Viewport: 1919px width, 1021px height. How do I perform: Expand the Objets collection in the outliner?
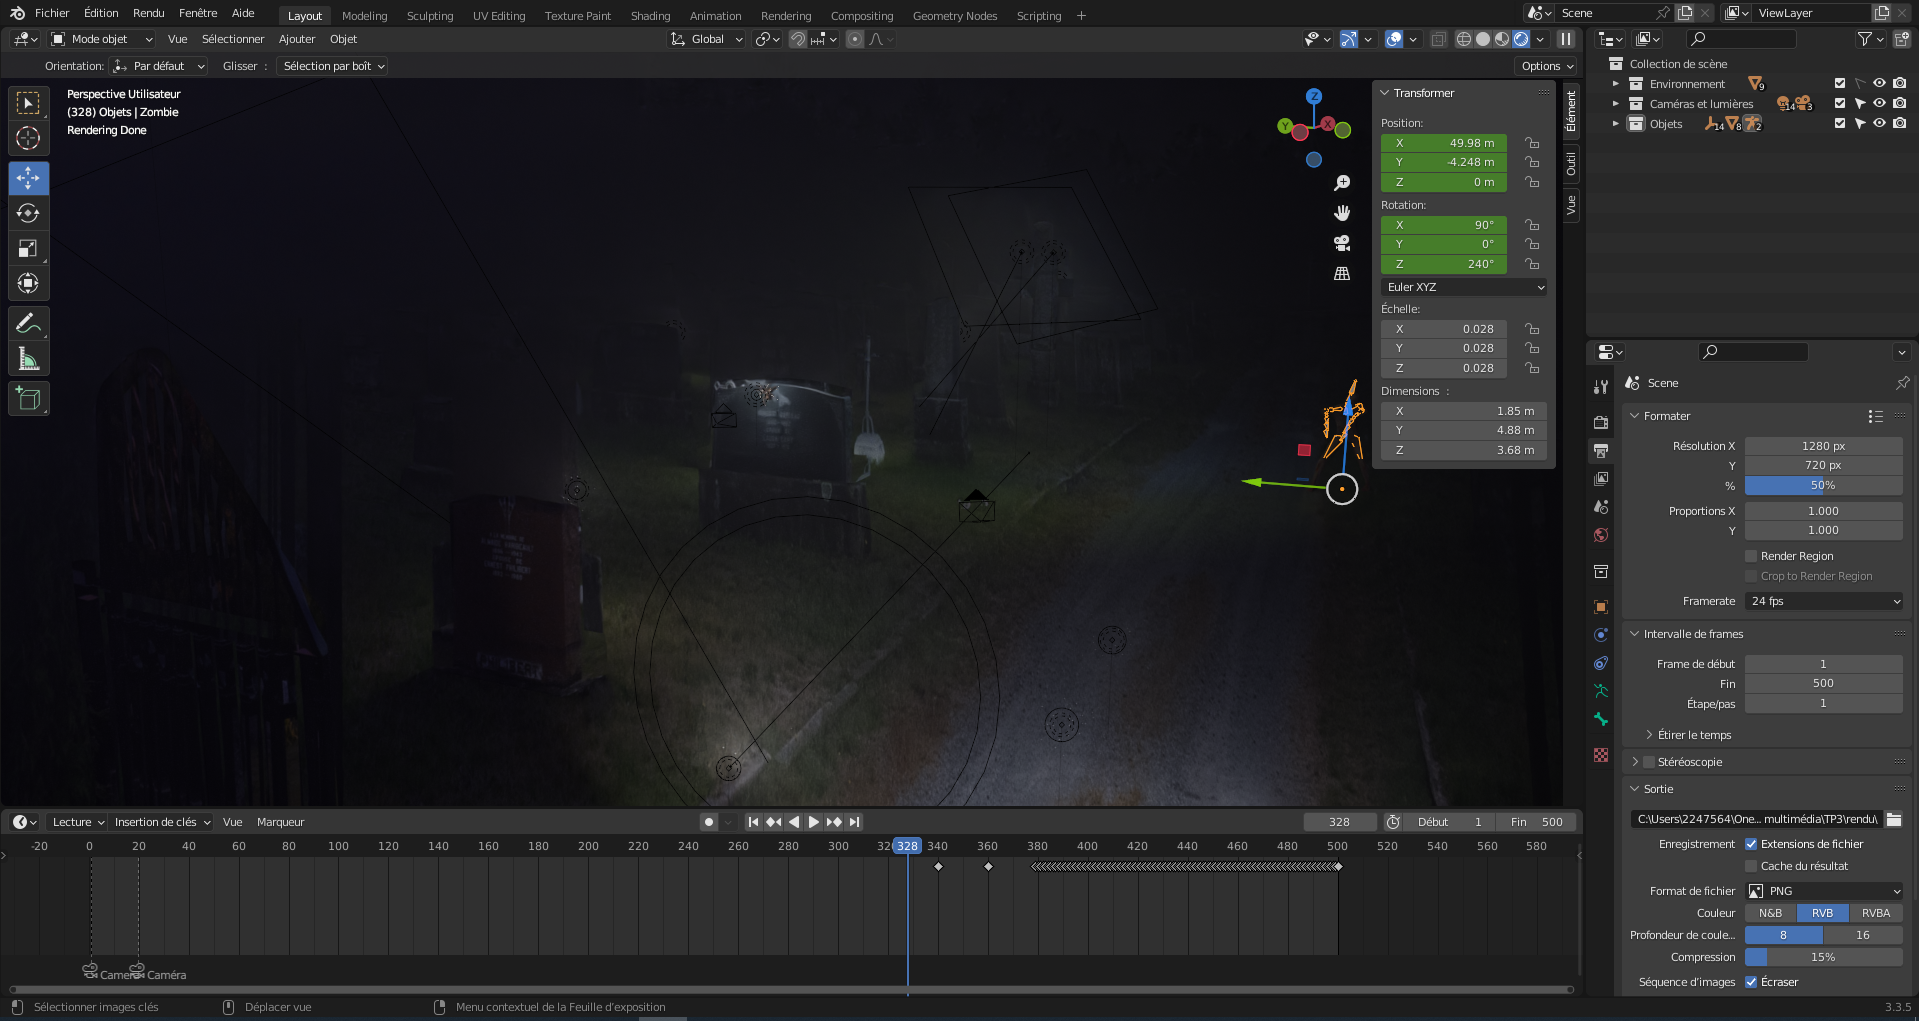tap(1615, 124)
